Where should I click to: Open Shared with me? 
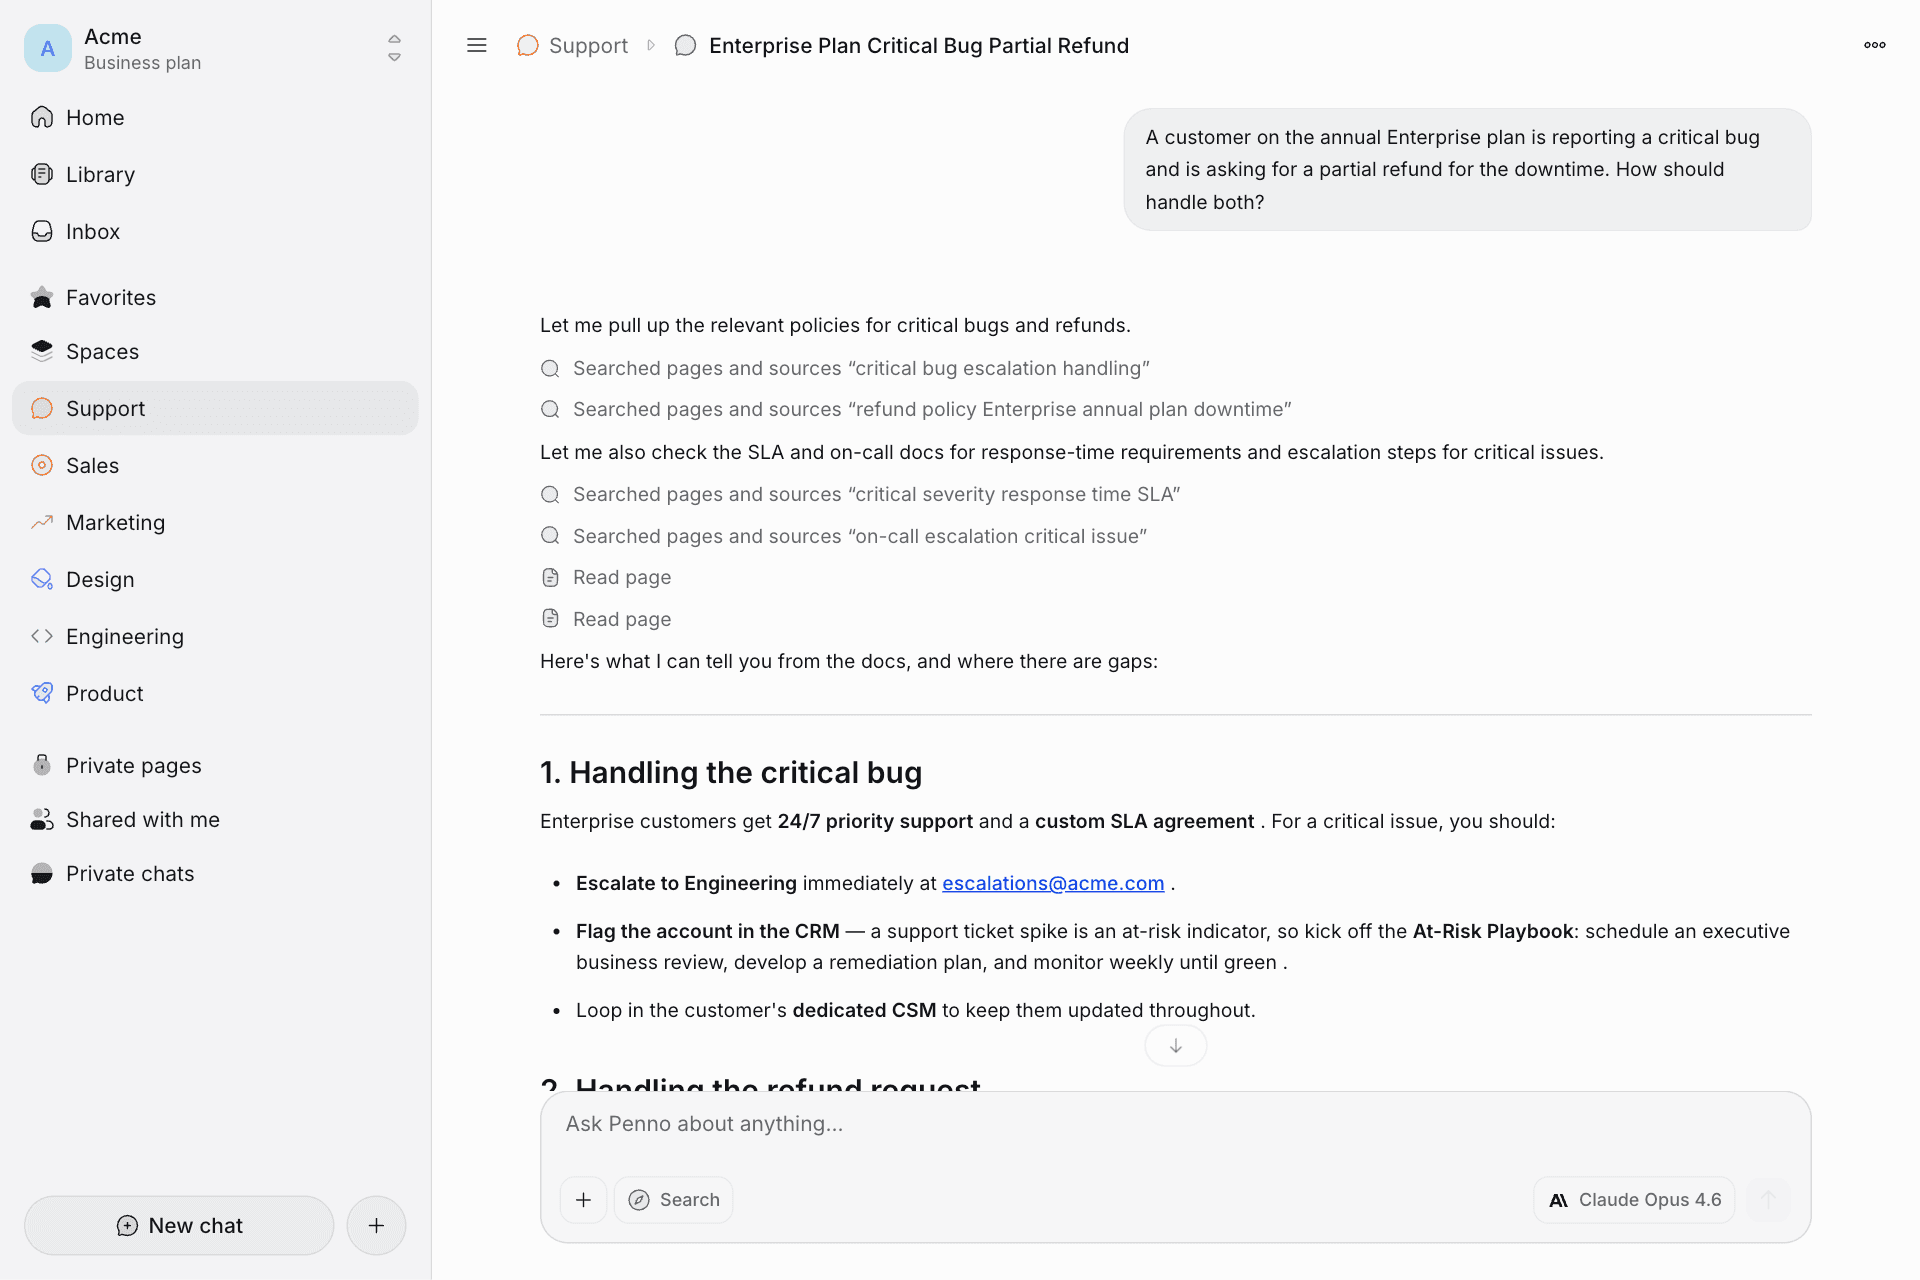tap(215, 819)
